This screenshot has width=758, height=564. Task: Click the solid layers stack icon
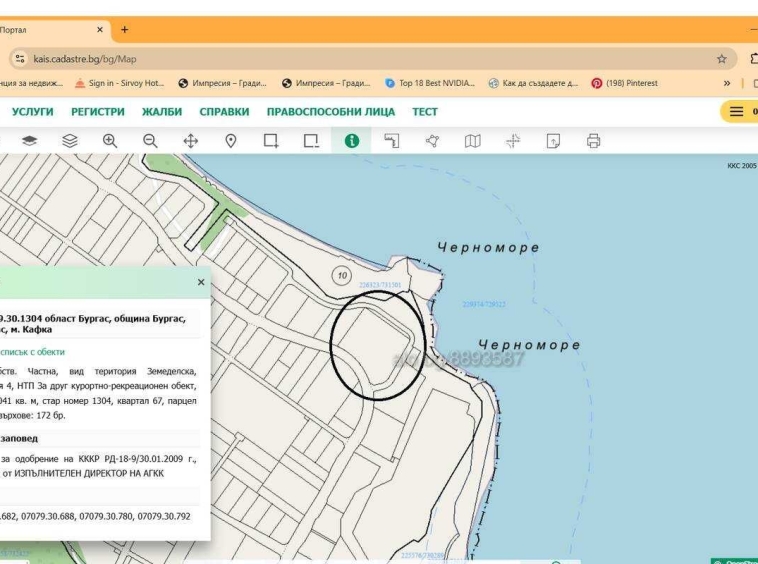pos(29,142)
